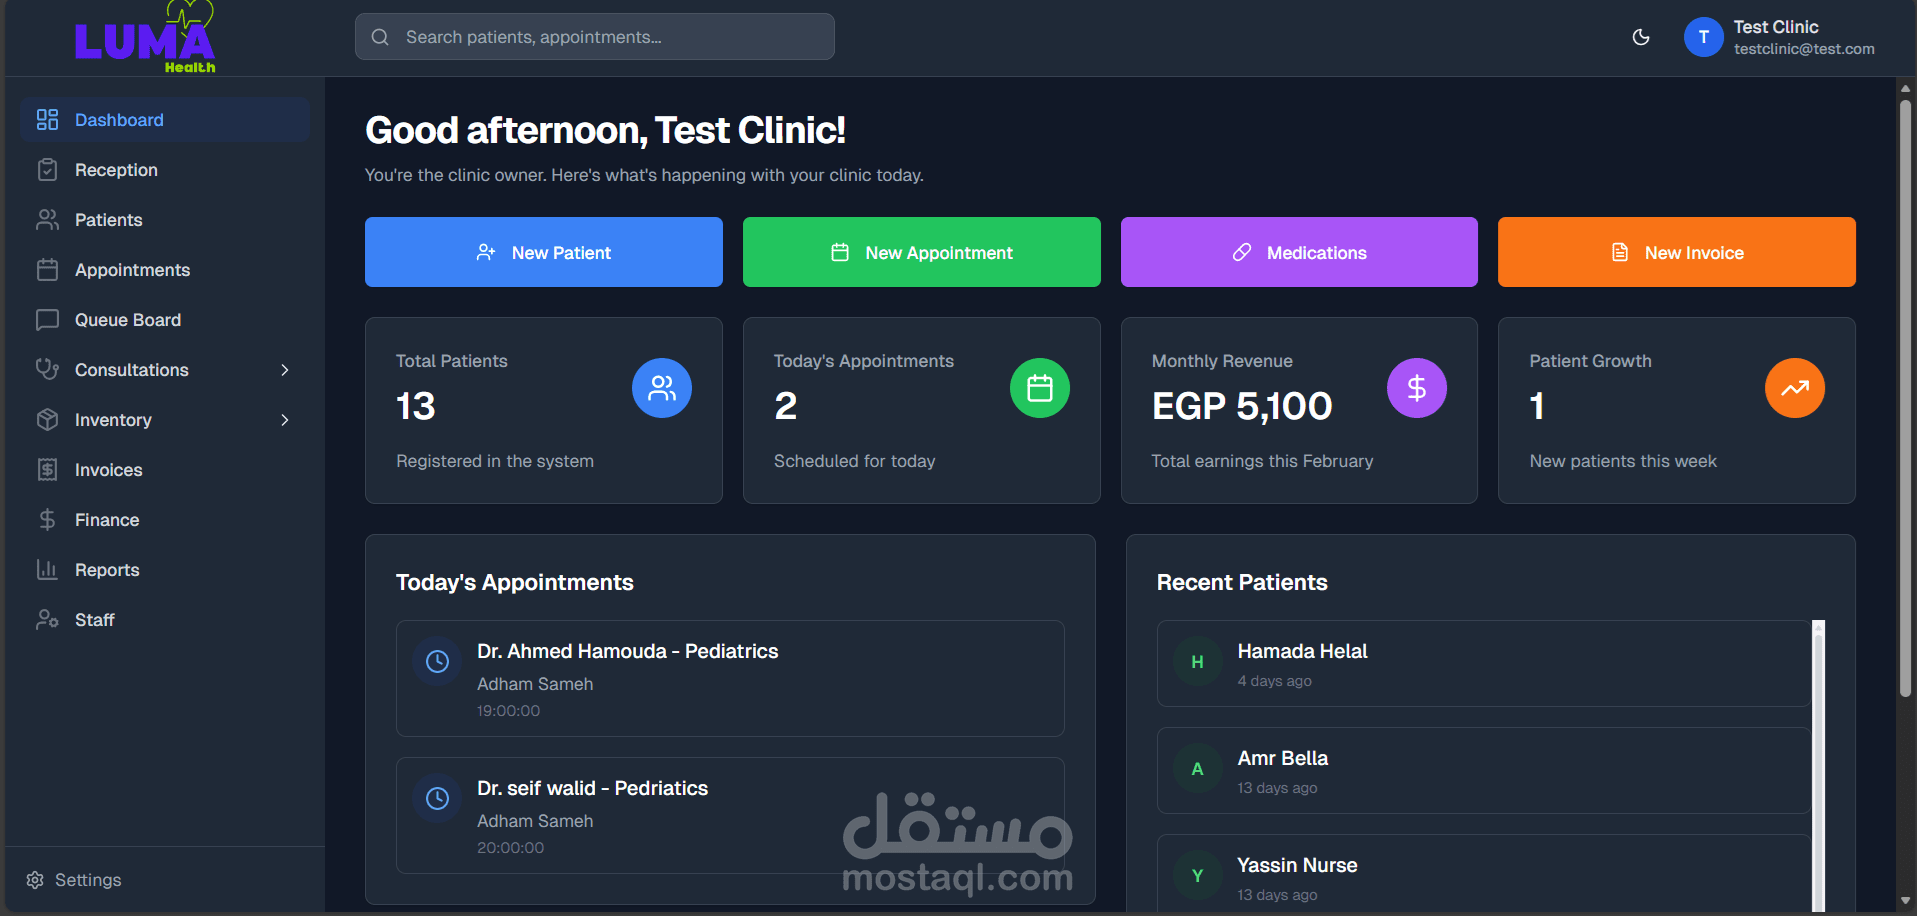The height and width of the screenshot is (916, 1917).
Task: Click the search magnifier icon
Action: click(380, 37)
